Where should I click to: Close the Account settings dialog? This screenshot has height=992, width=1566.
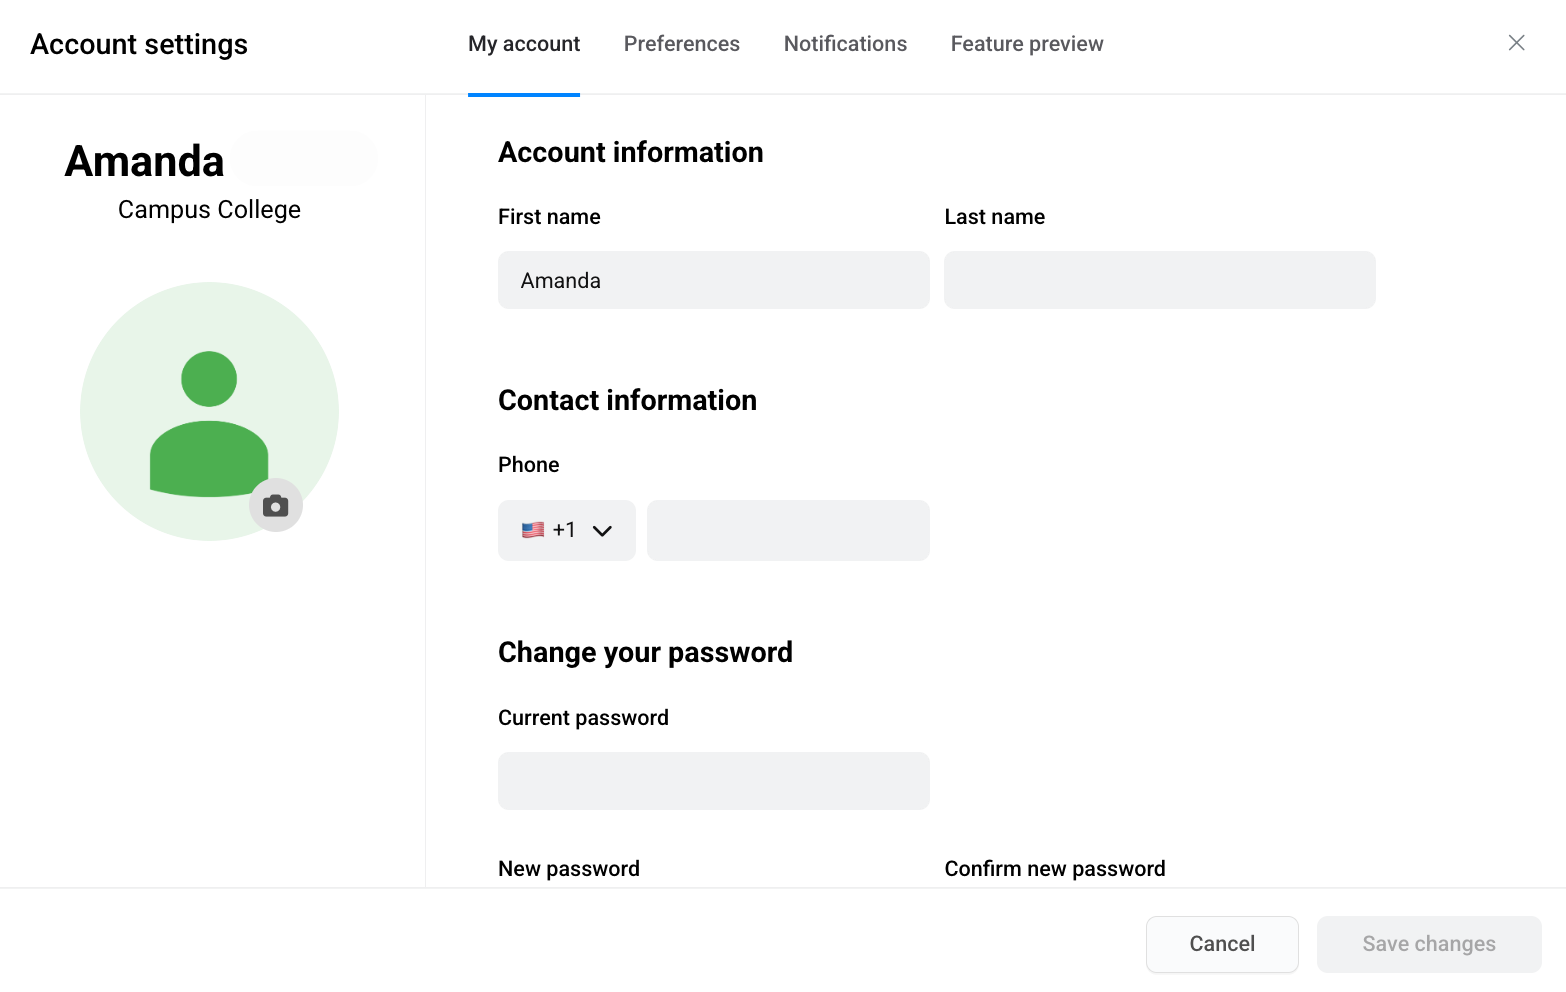(x=1516, y=43)
